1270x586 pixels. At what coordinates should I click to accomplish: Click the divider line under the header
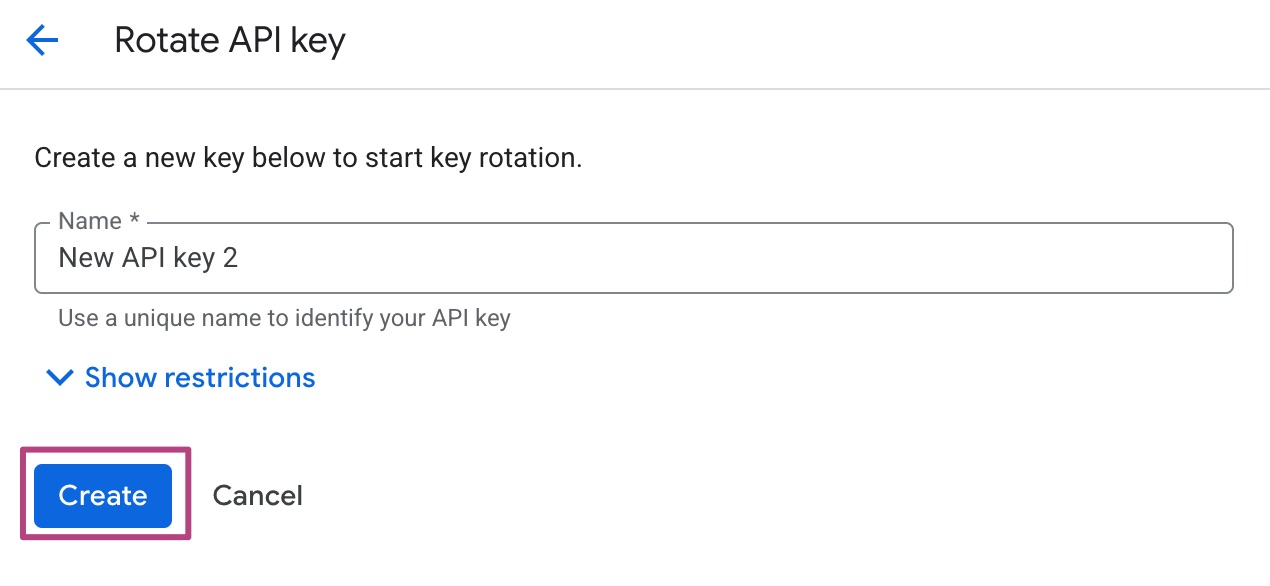coord(635,89)
